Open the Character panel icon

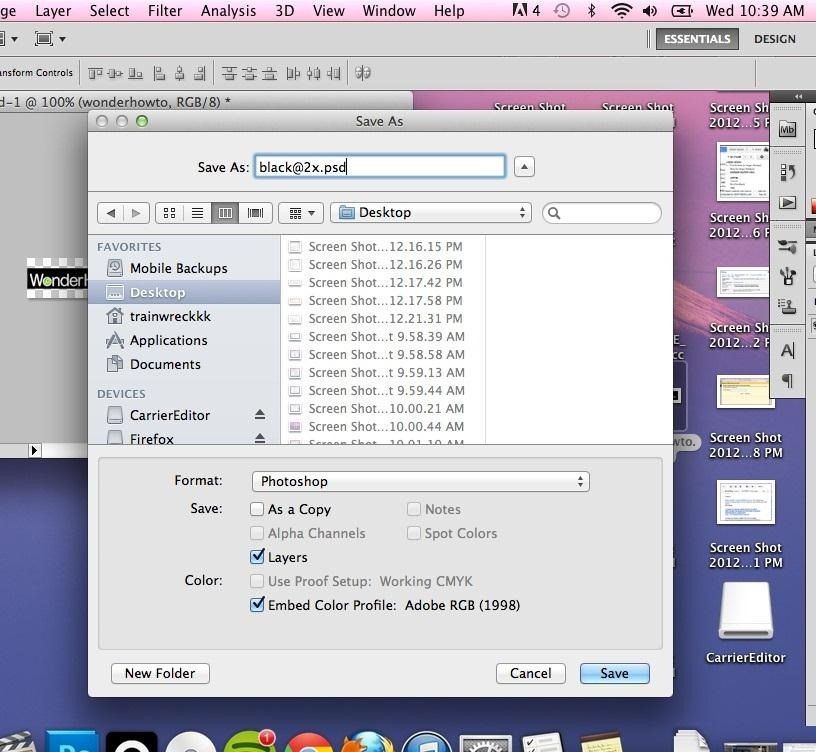click(x=788, y=351)
